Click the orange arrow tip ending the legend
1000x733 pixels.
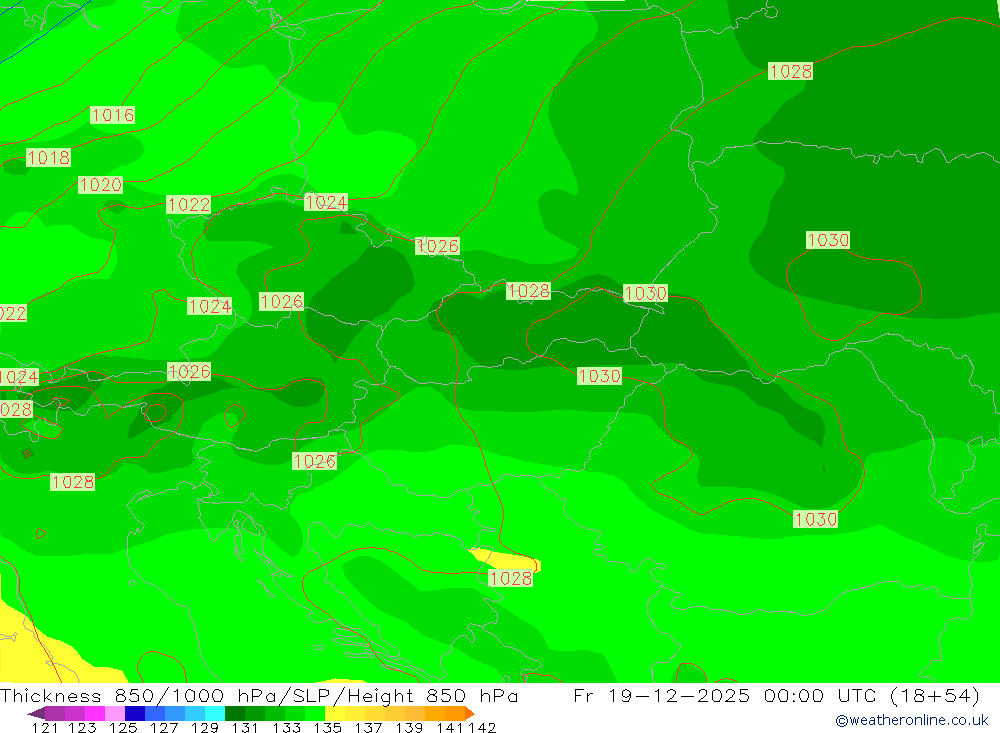point(470,713)
